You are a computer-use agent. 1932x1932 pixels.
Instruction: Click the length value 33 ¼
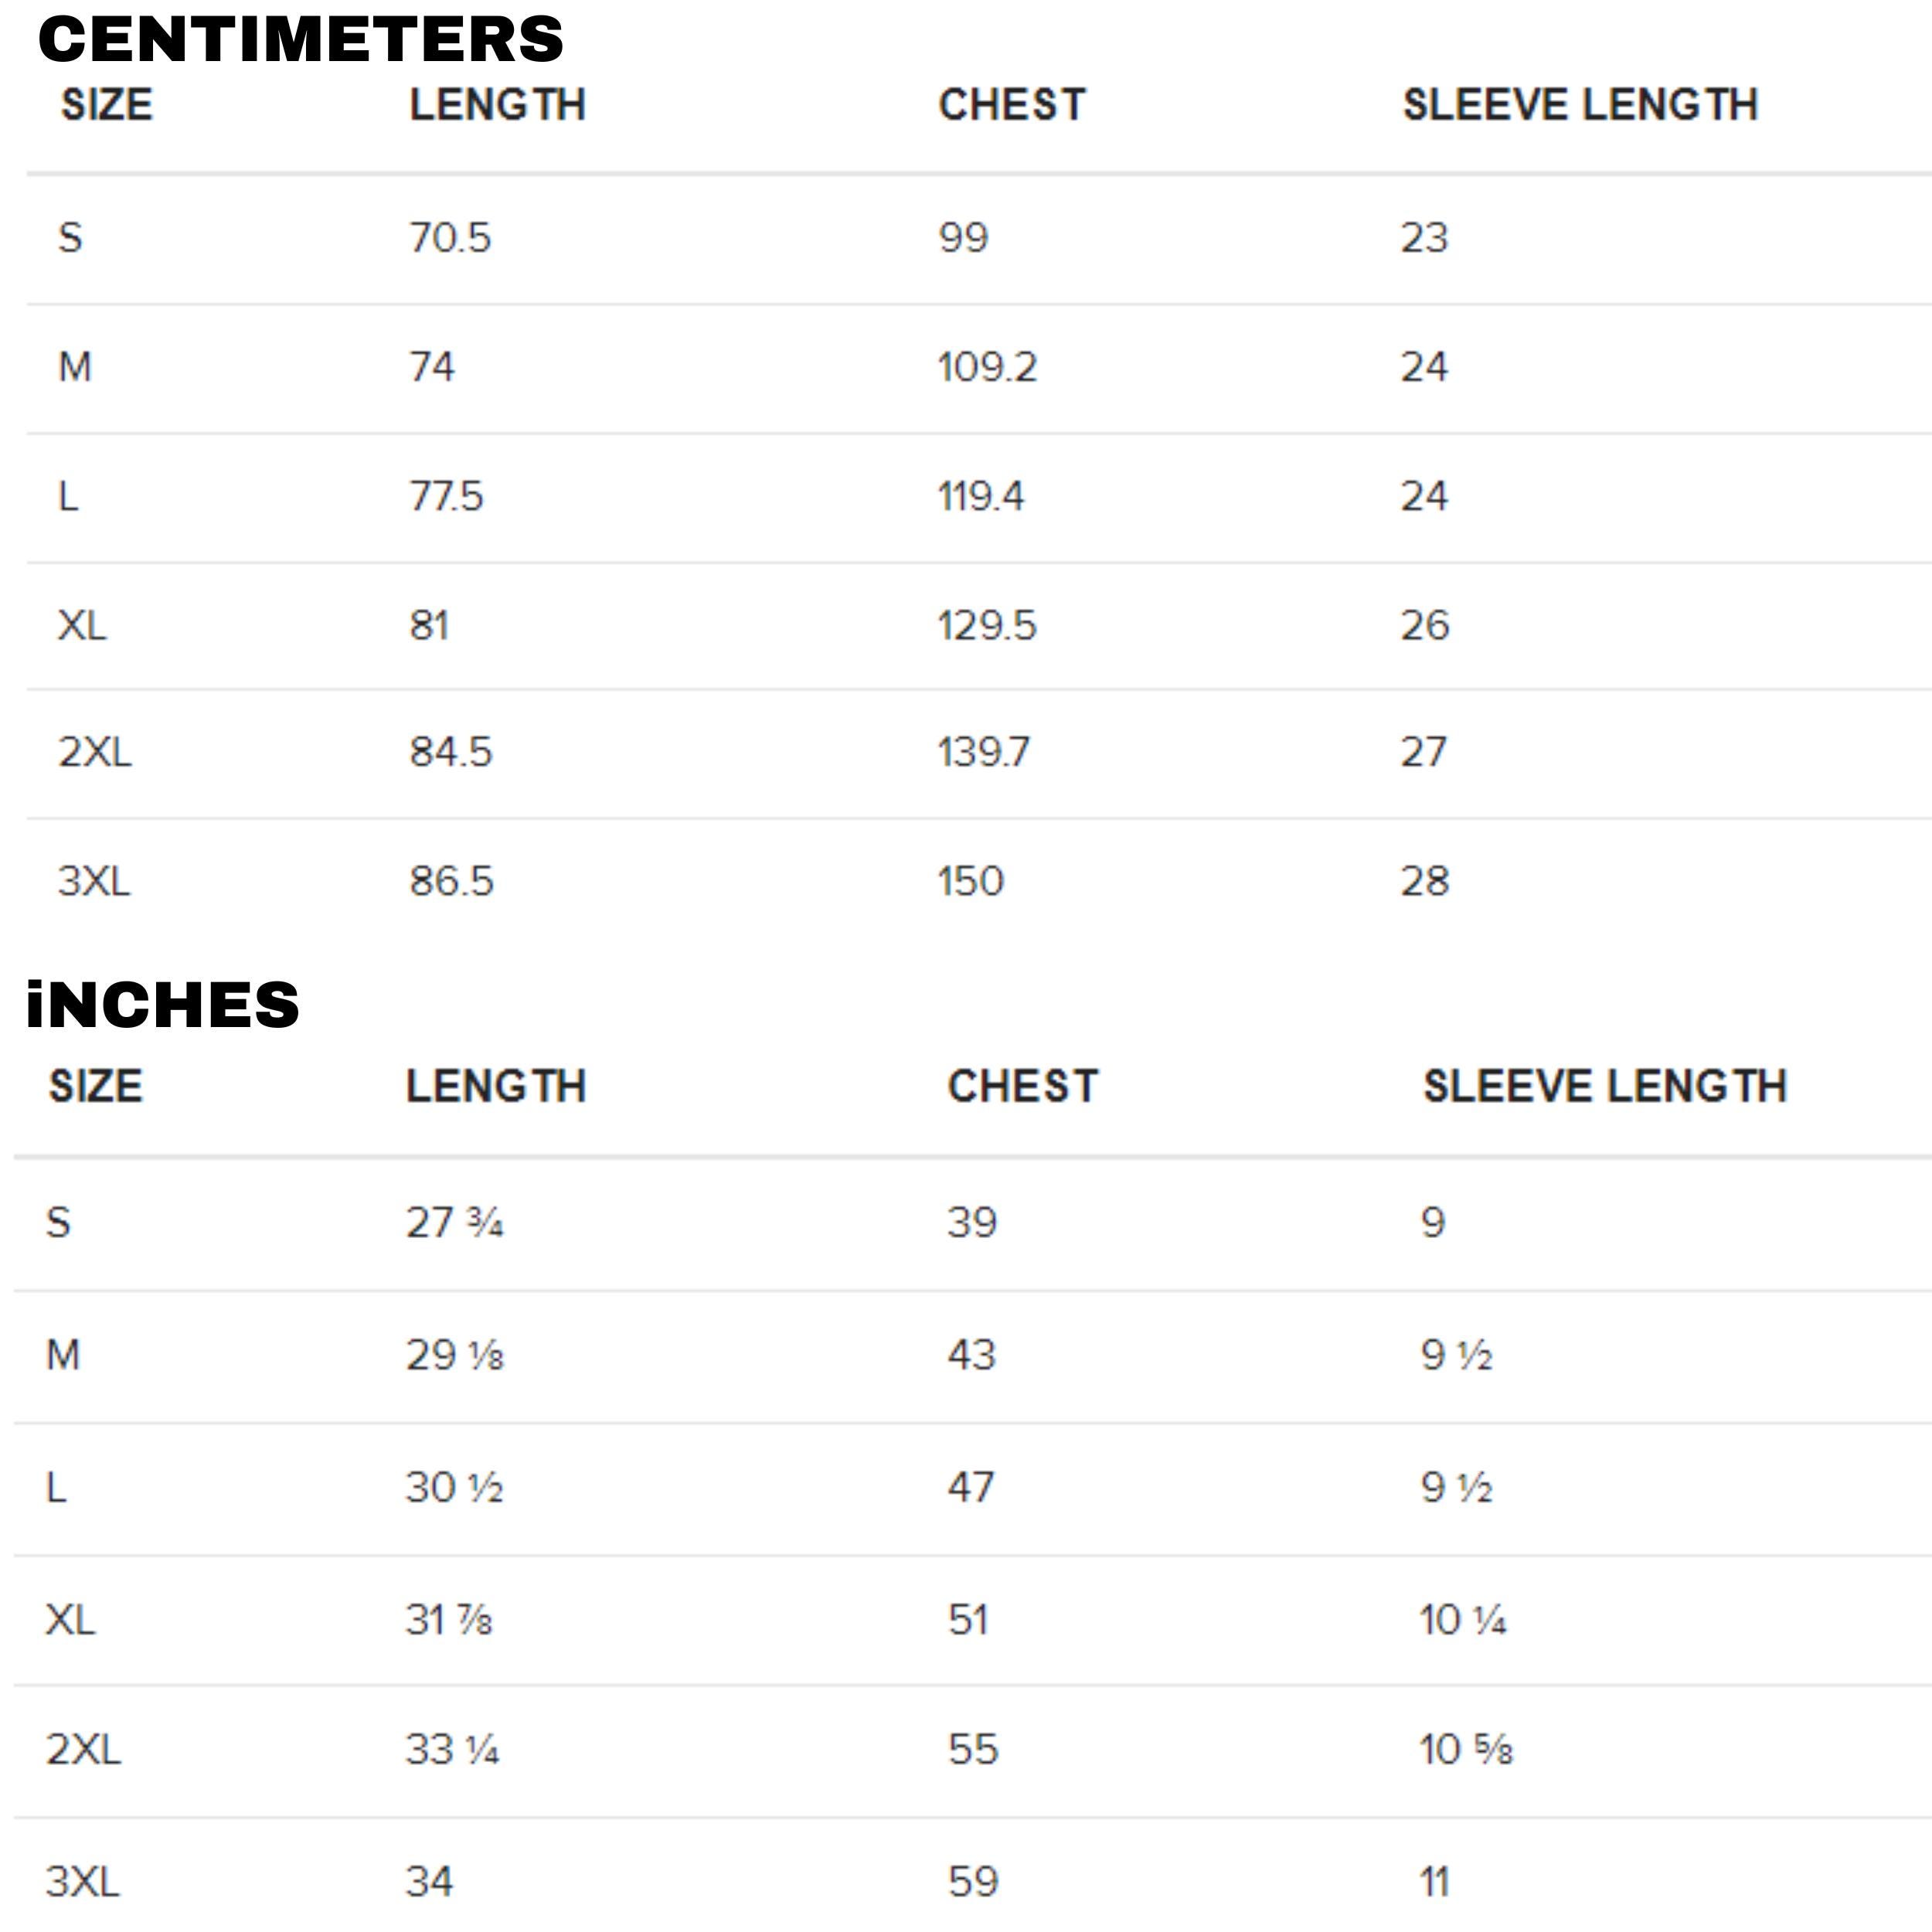452,1749
